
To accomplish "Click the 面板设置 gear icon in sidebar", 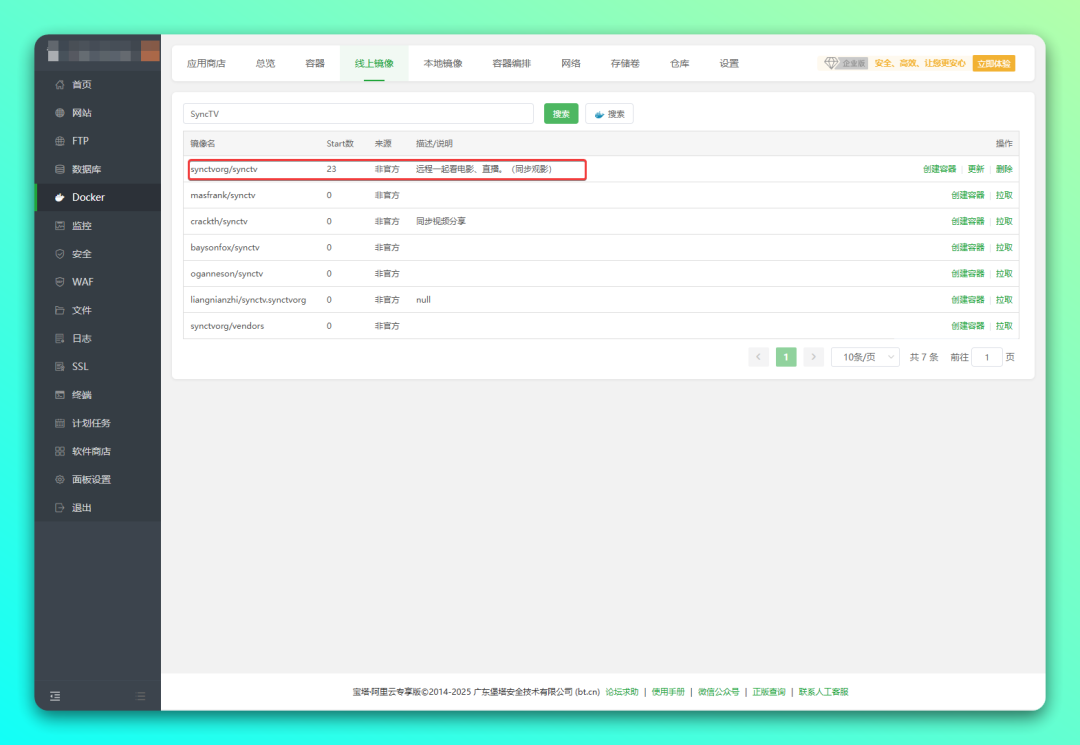I will [x=60, y=479].
